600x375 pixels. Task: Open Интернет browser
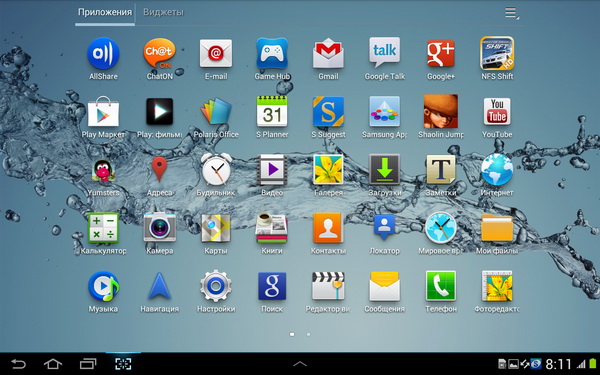click(x=497, y=170)
